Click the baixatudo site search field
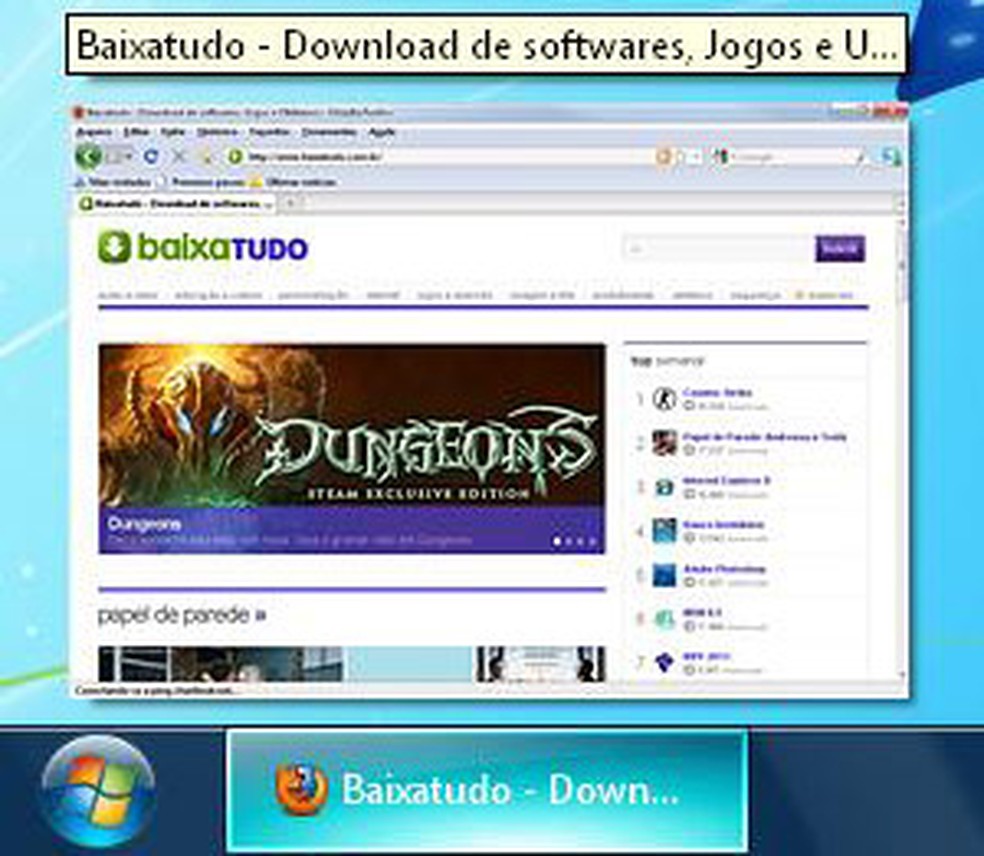The height and width of the screenshot is (856, 984). coord(717,249)
